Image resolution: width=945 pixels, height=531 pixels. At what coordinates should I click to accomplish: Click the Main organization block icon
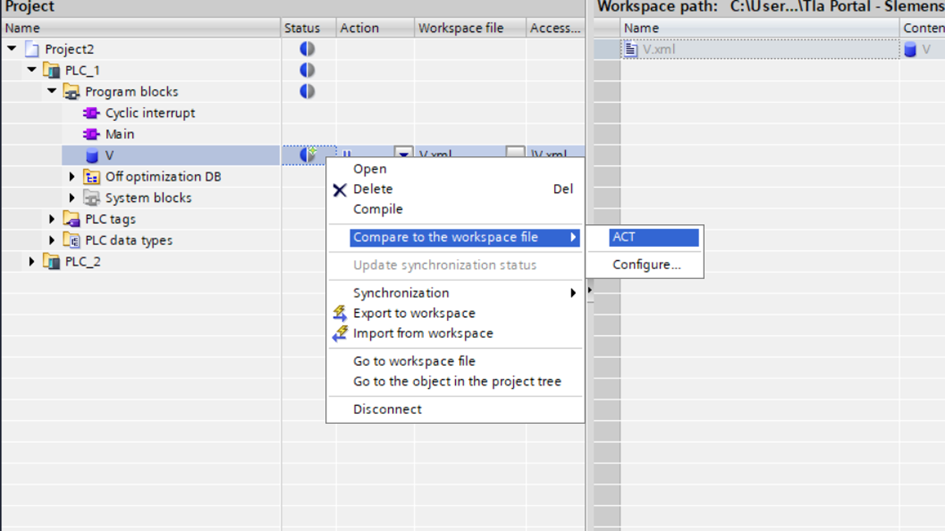tap(92, 134)
